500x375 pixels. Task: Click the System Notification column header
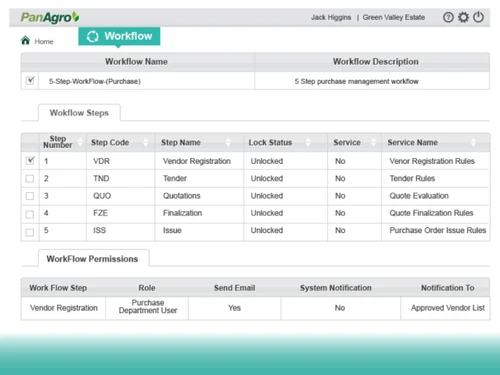(x=335, y=288)
